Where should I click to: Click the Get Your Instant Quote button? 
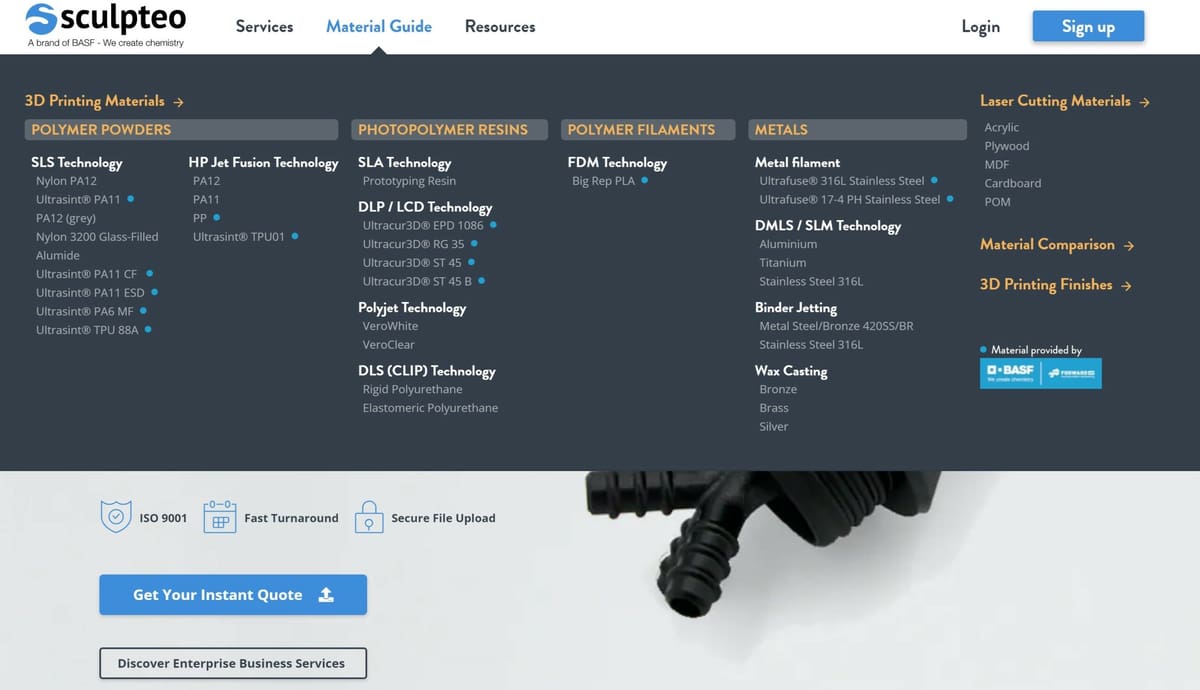coord(233,595)
